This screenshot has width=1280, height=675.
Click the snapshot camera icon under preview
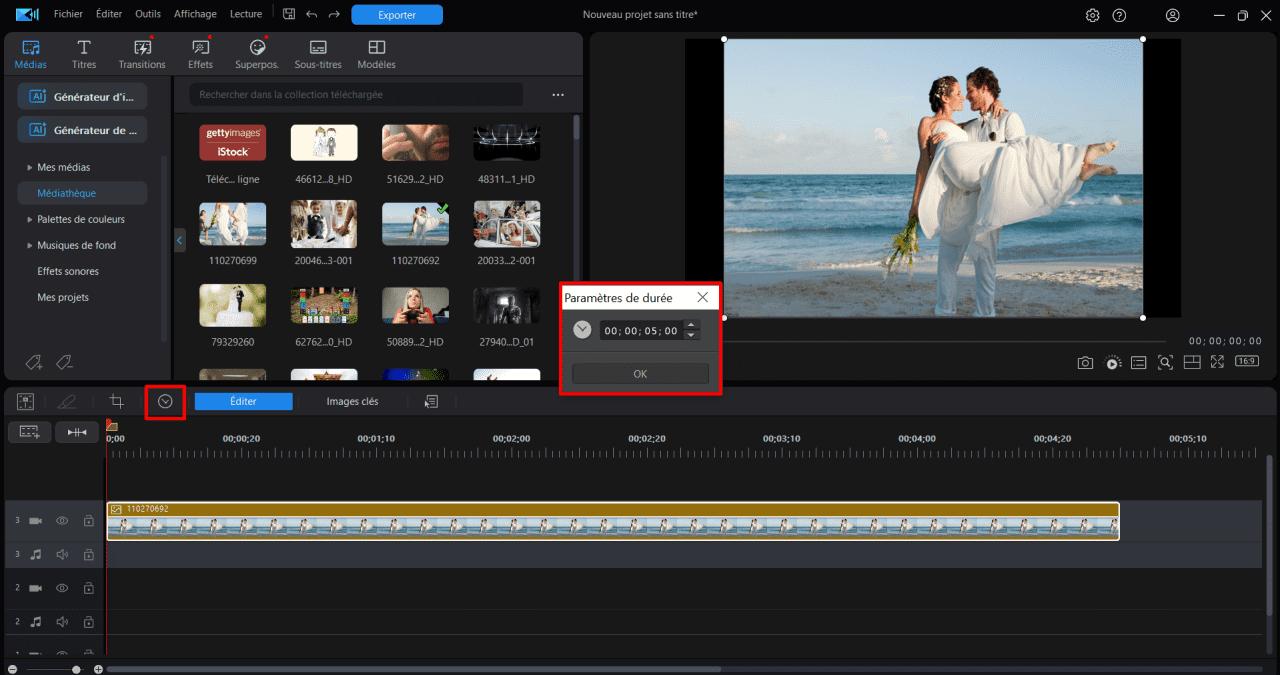point(1085,362)
